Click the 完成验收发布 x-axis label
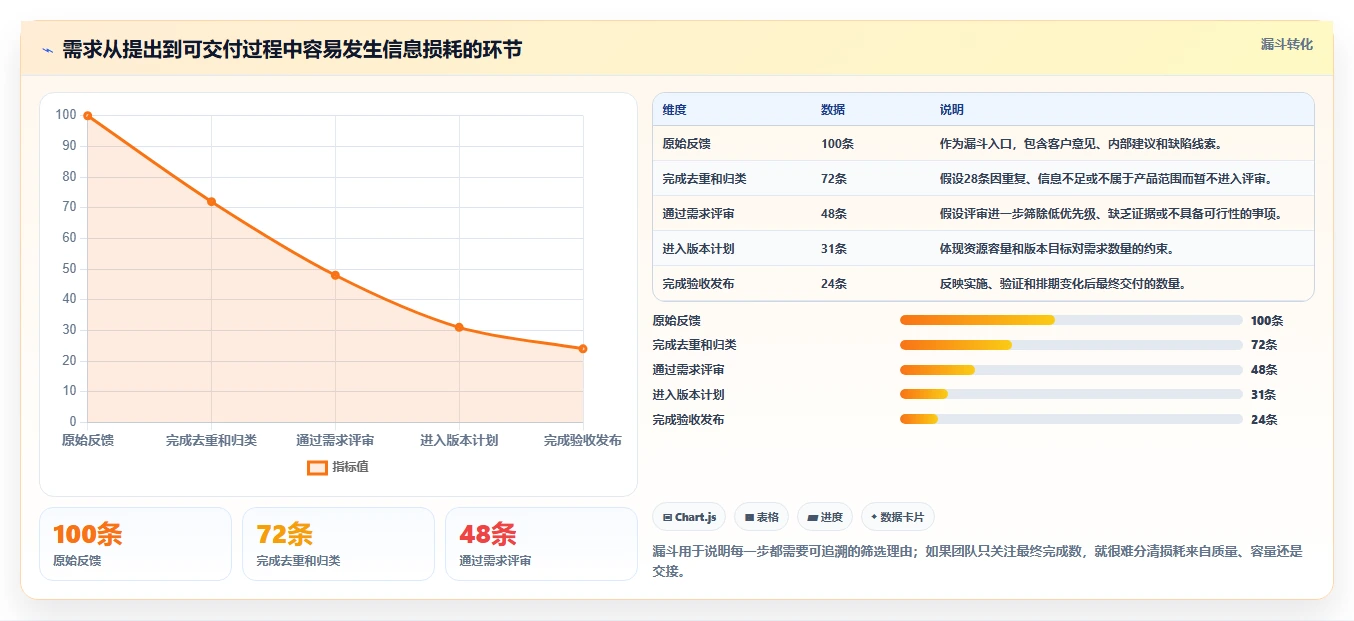This screenshot has width=1354, height=621. (x=583, y=440)
